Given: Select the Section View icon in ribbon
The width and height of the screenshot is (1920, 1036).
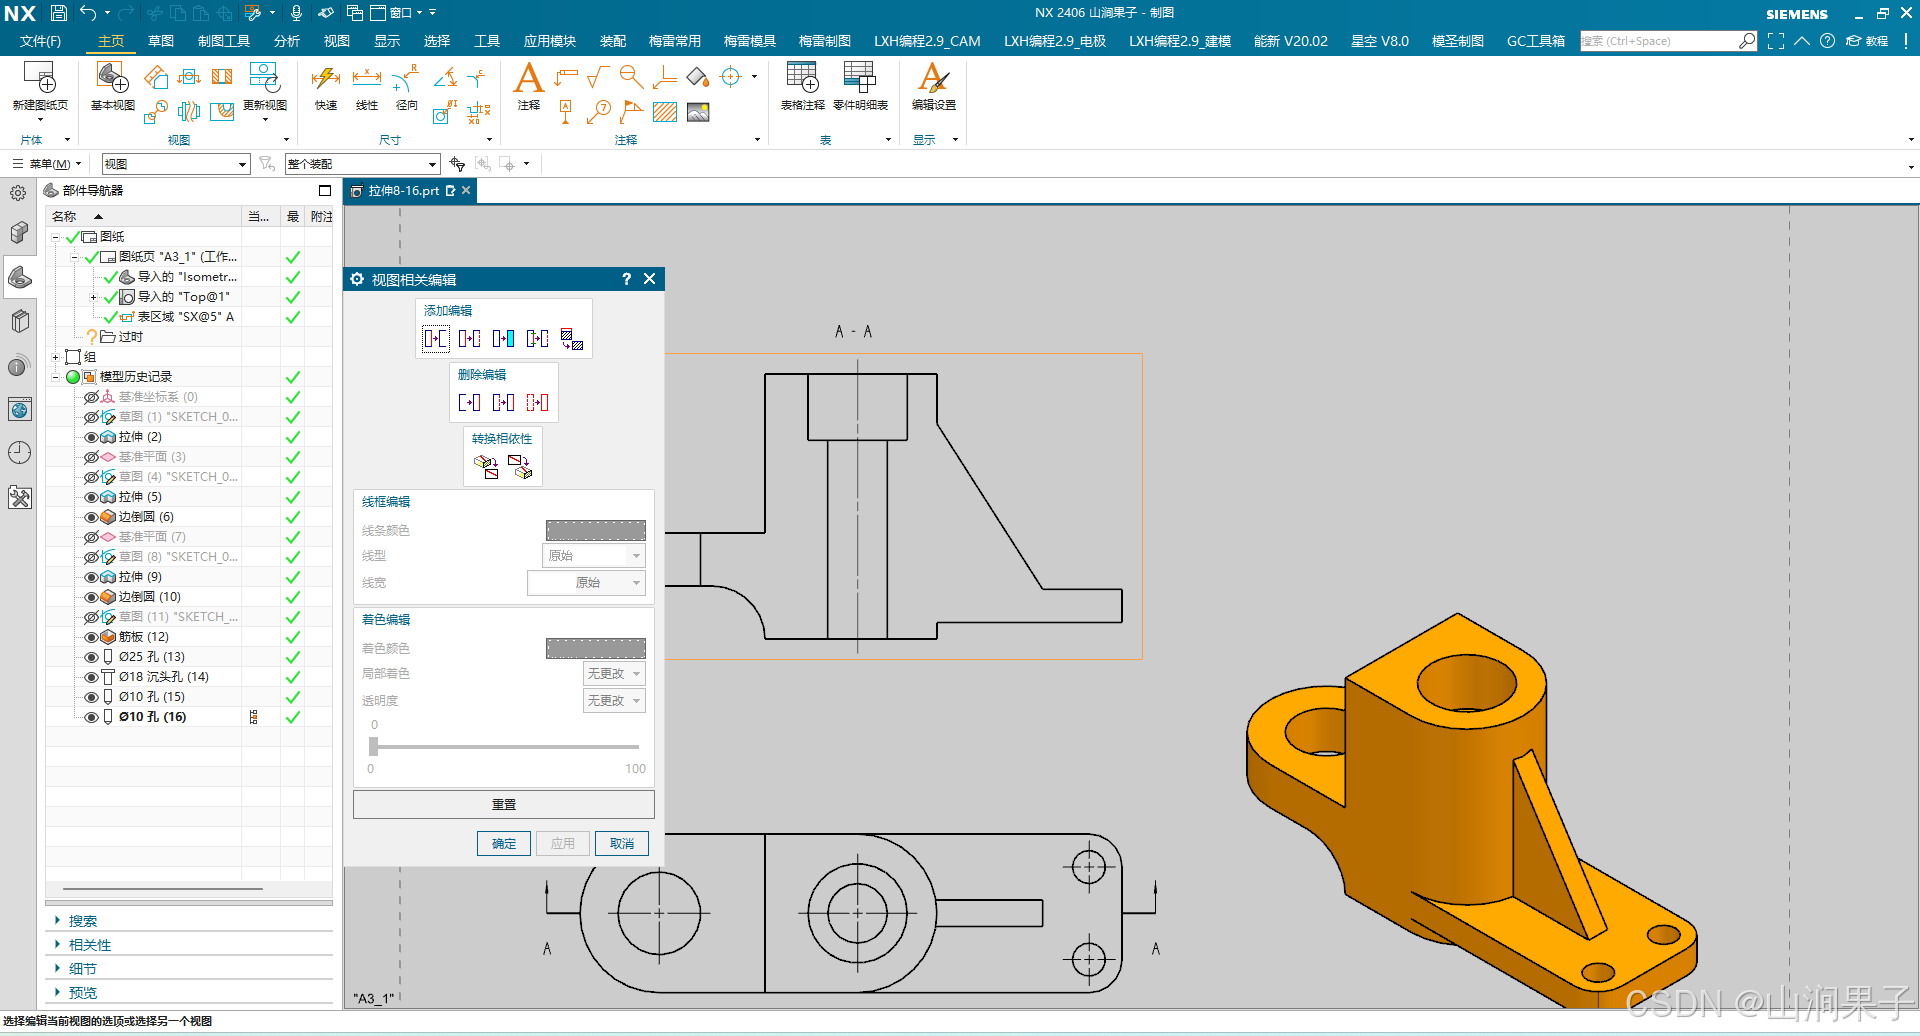Looking at the screenshot, I should coord(222,77).
